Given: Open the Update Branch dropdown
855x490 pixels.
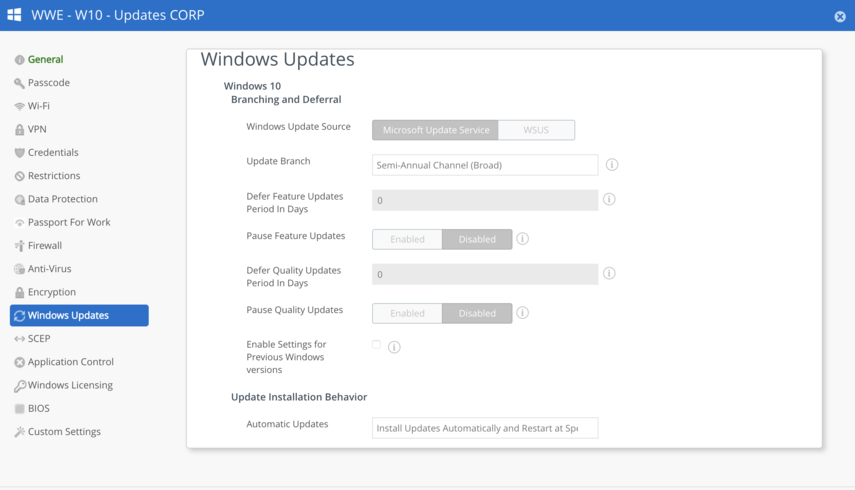Looking at the screenshot, I should tap(485, 165).
